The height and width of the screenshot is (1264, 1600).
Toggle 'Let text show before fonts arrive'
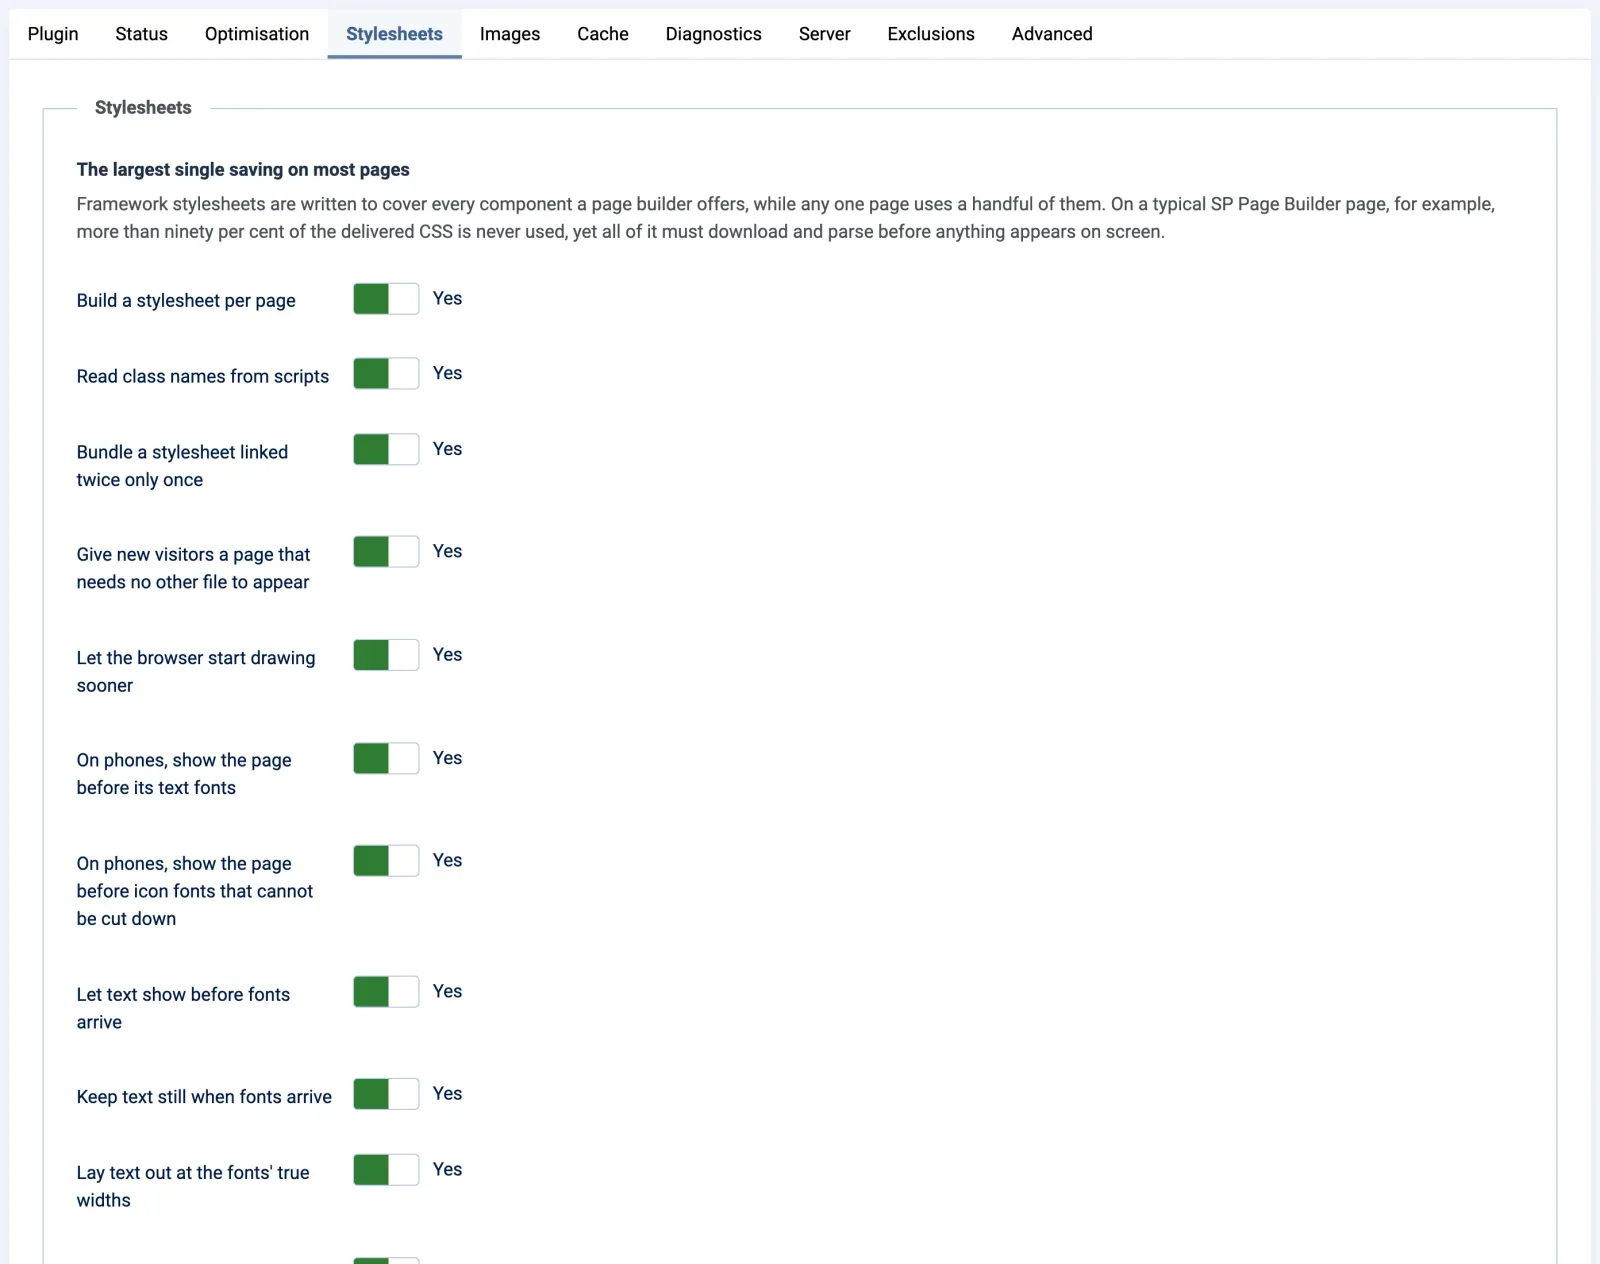[386, 992]
